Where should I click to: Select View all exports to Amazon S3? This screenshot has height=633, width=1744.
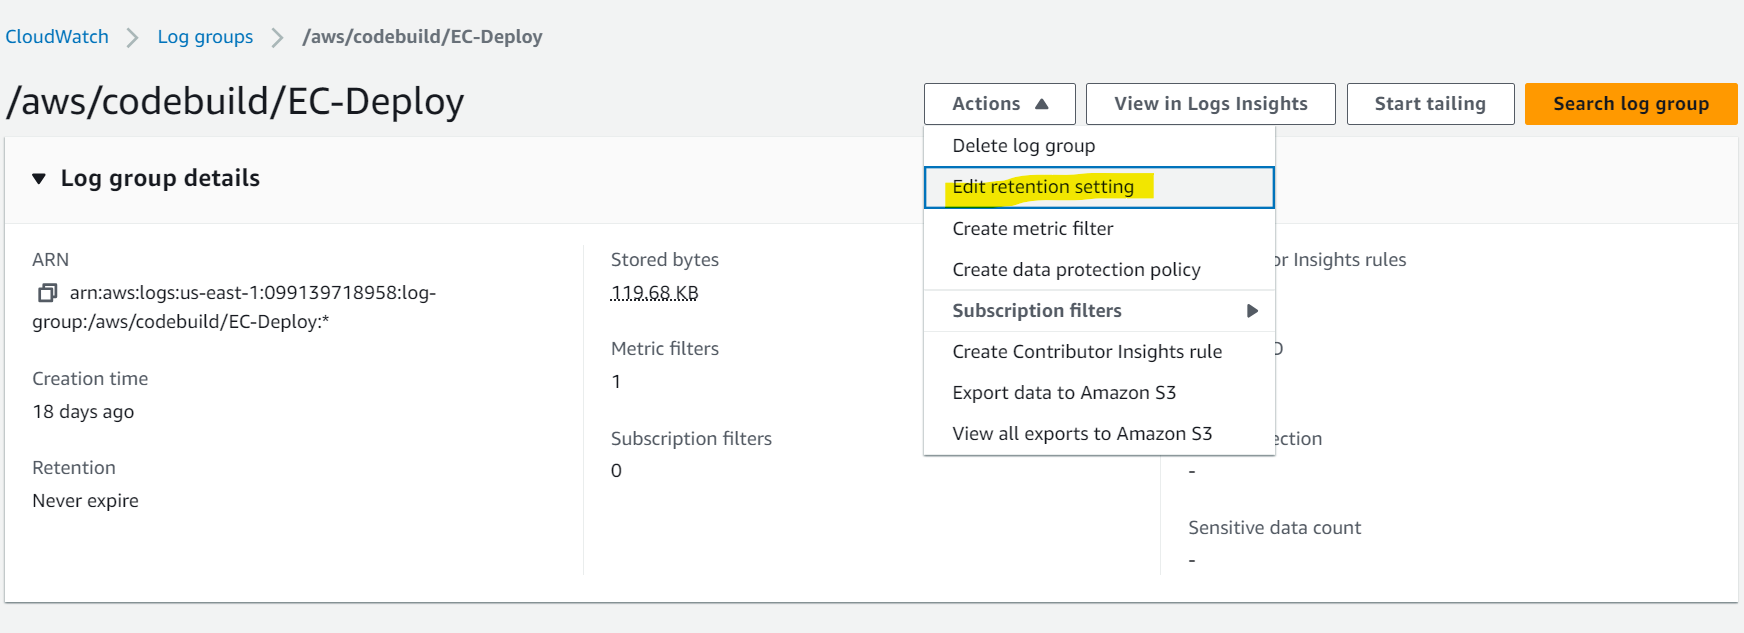pos(1099,434)
